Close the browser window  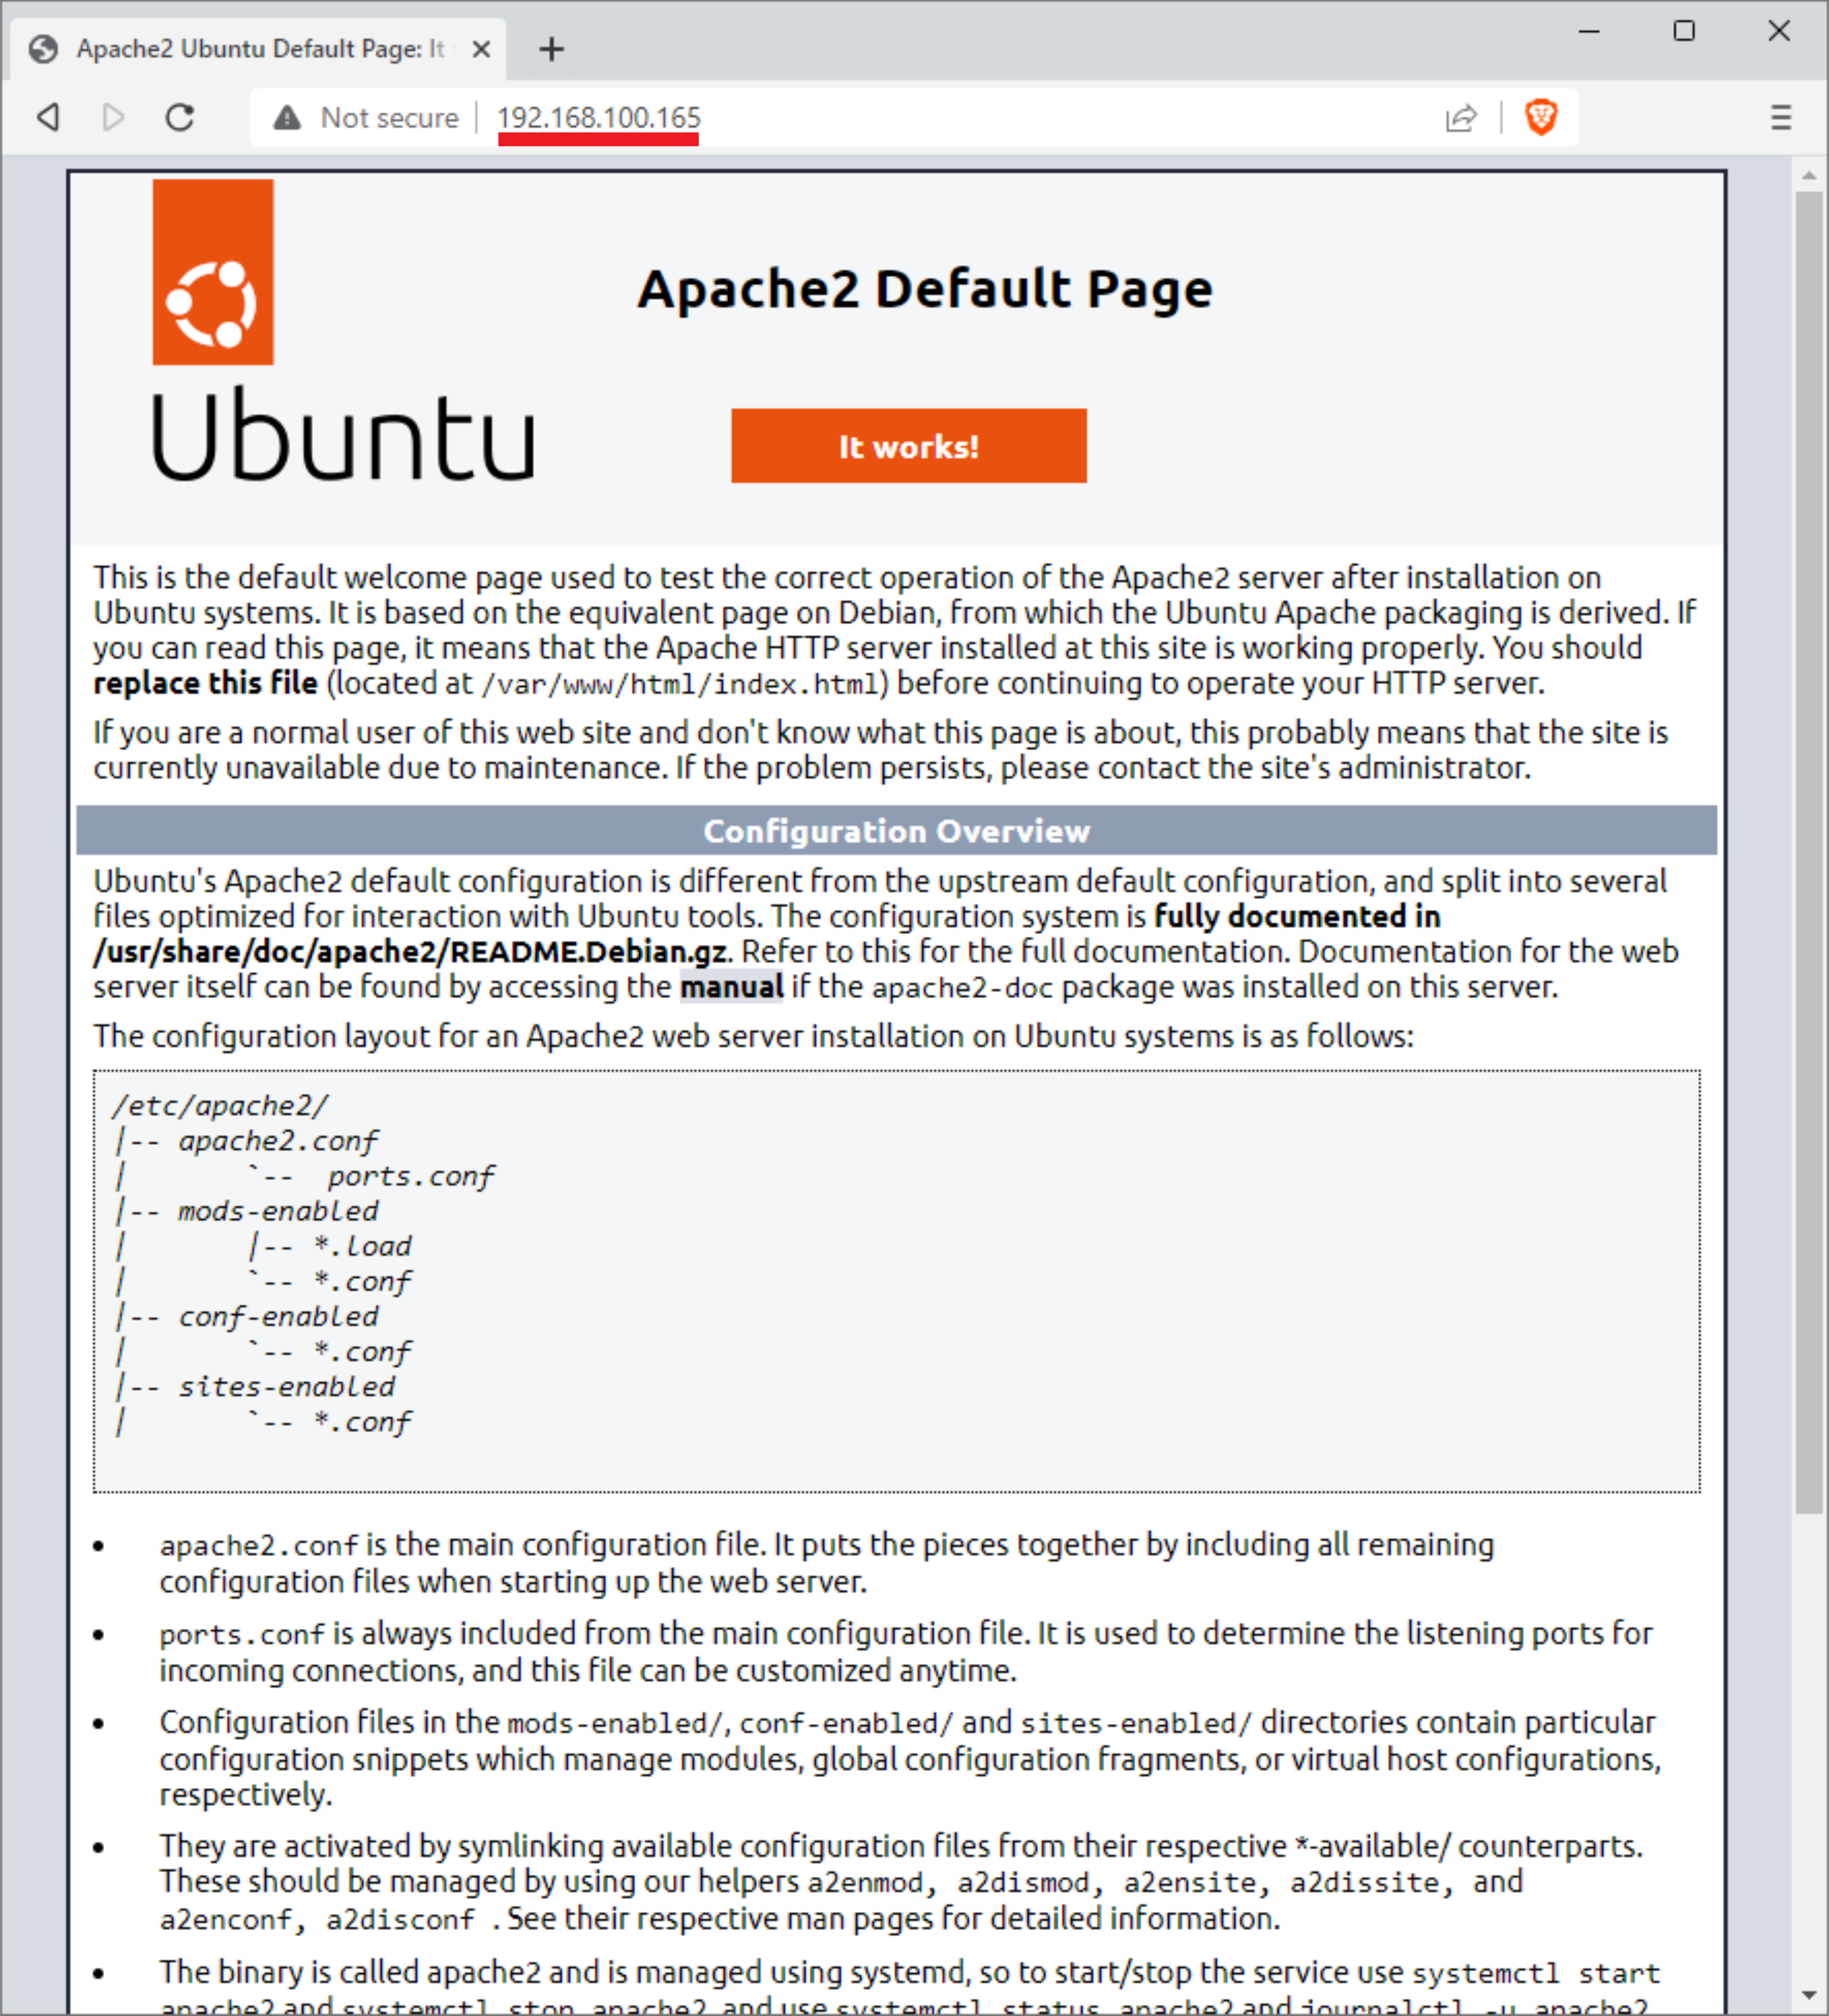pos(1779,31)
